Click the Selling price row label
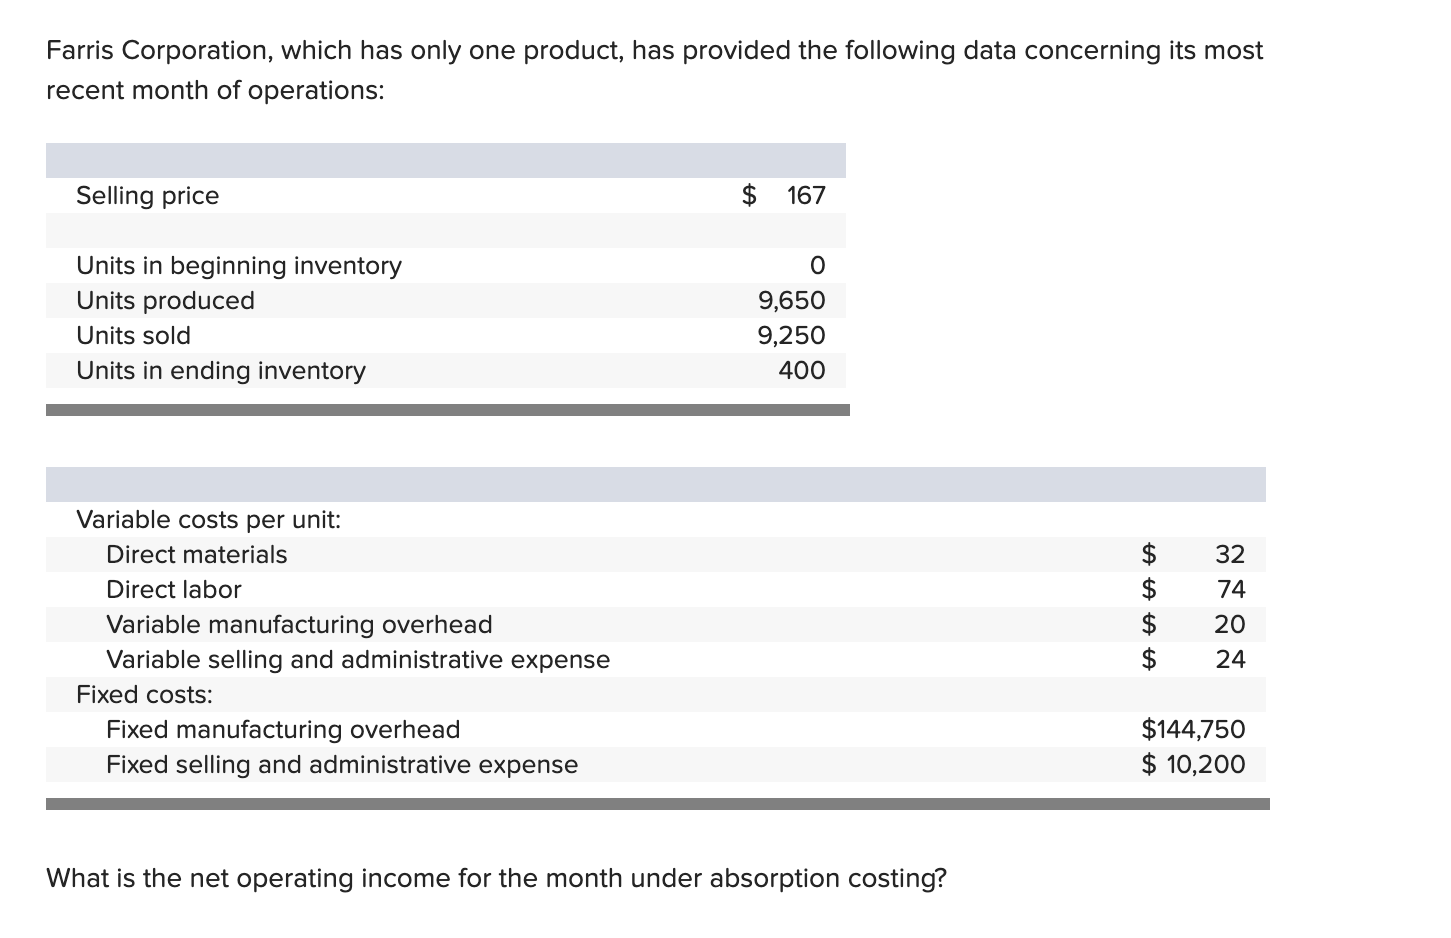 click(147, 196)
